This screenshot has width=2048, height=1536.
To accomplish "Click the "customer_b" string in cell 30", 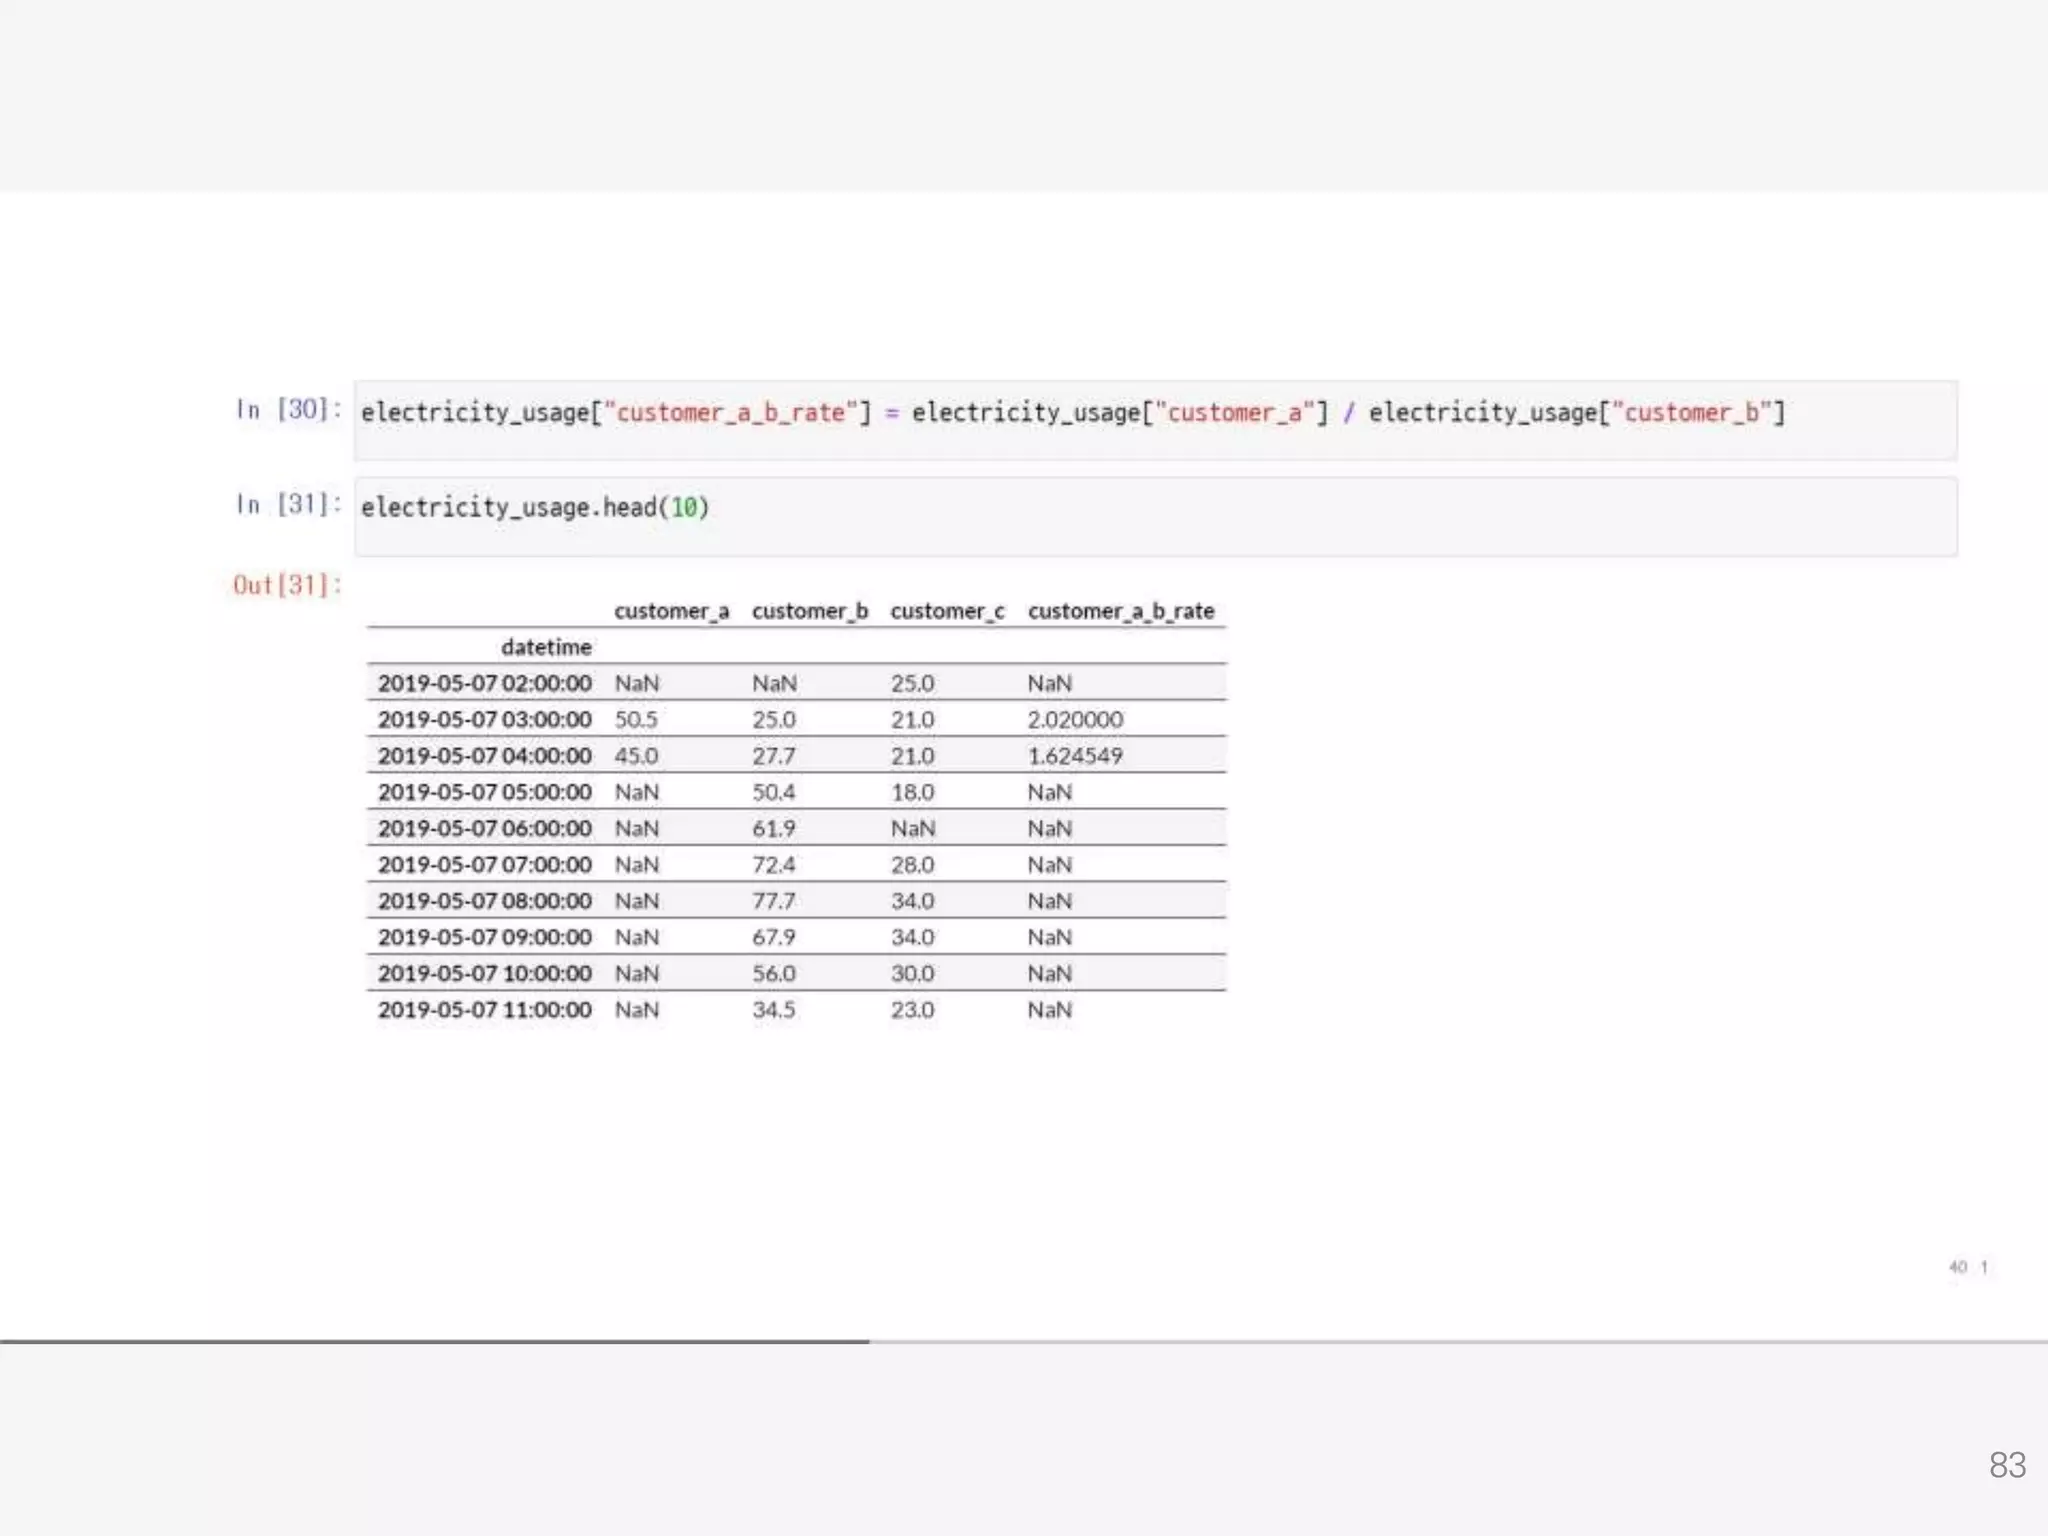I will click(1691, 413).
